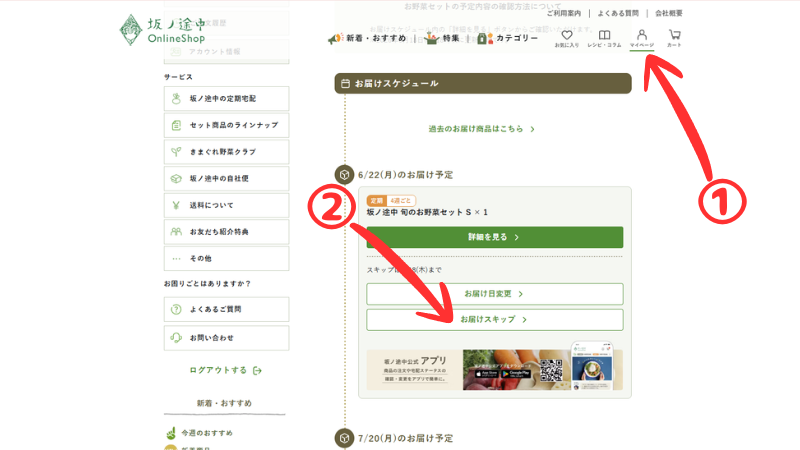This screenshot has width=800, height=450.
Task: Click chevron on 詳細を見る button
Action: (x=516, y=237)
